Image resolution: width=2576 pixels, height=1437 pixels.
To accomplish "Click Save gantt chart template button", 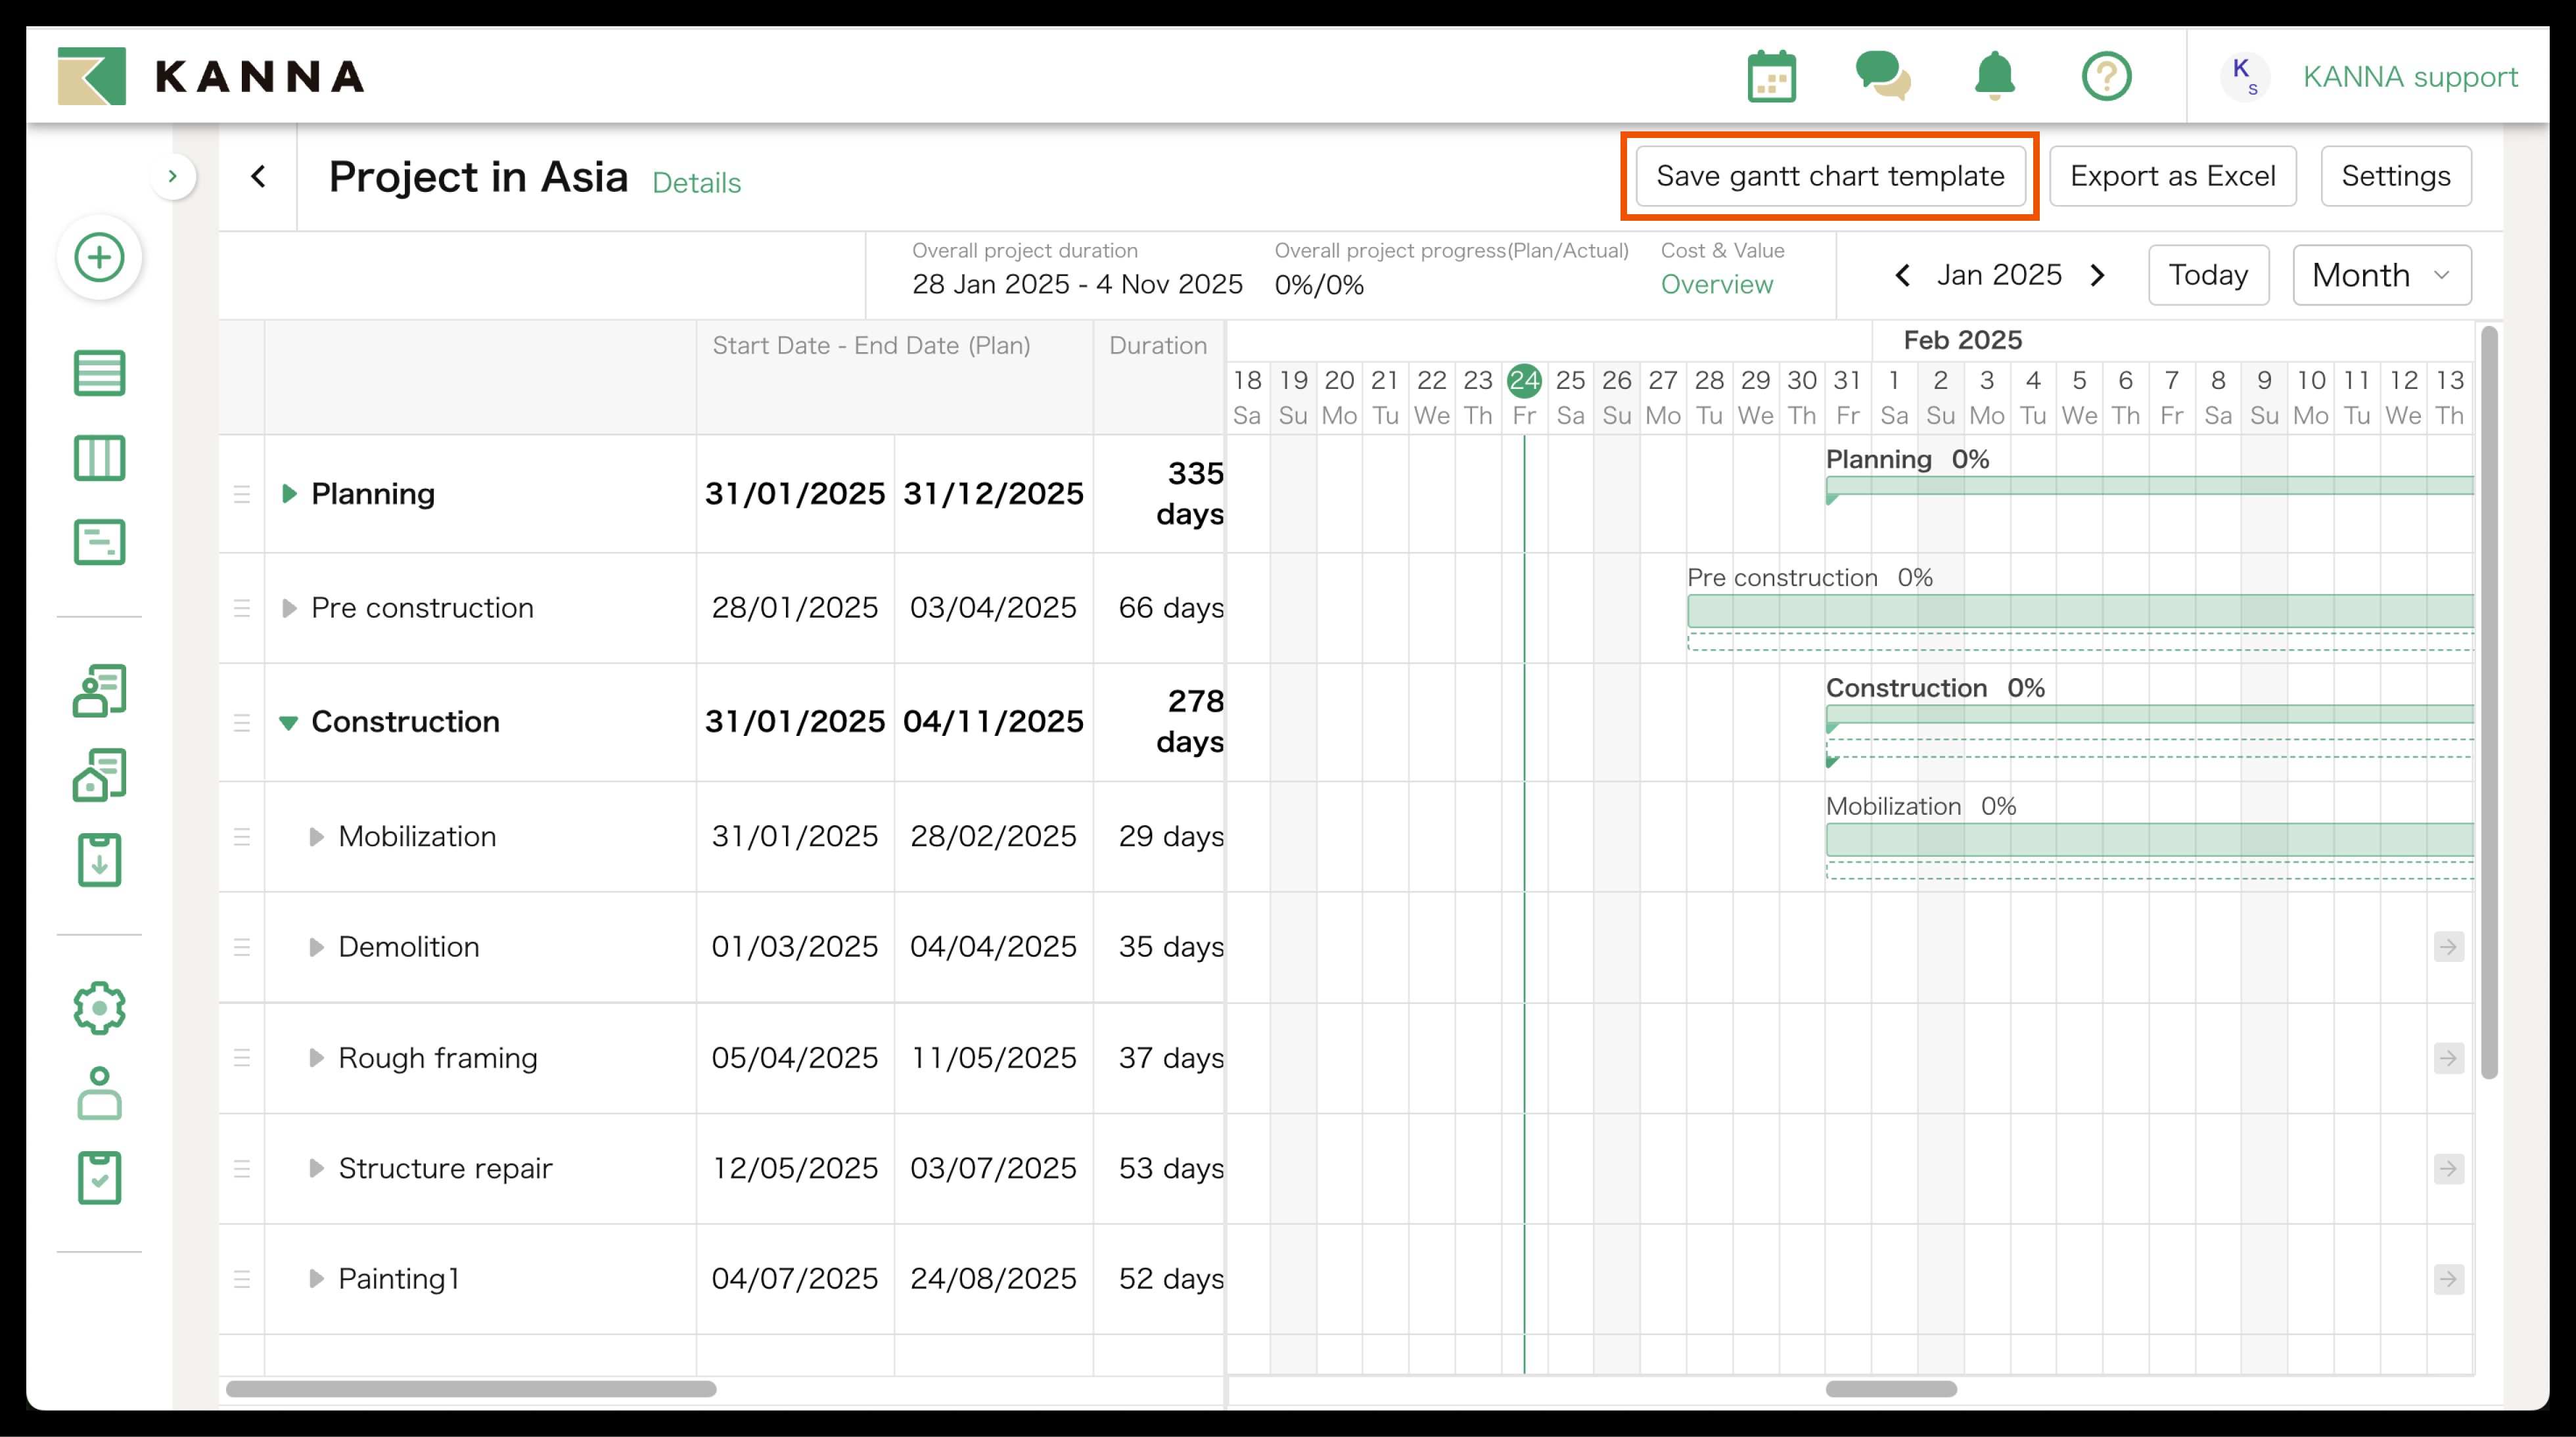I will 1830,176.
